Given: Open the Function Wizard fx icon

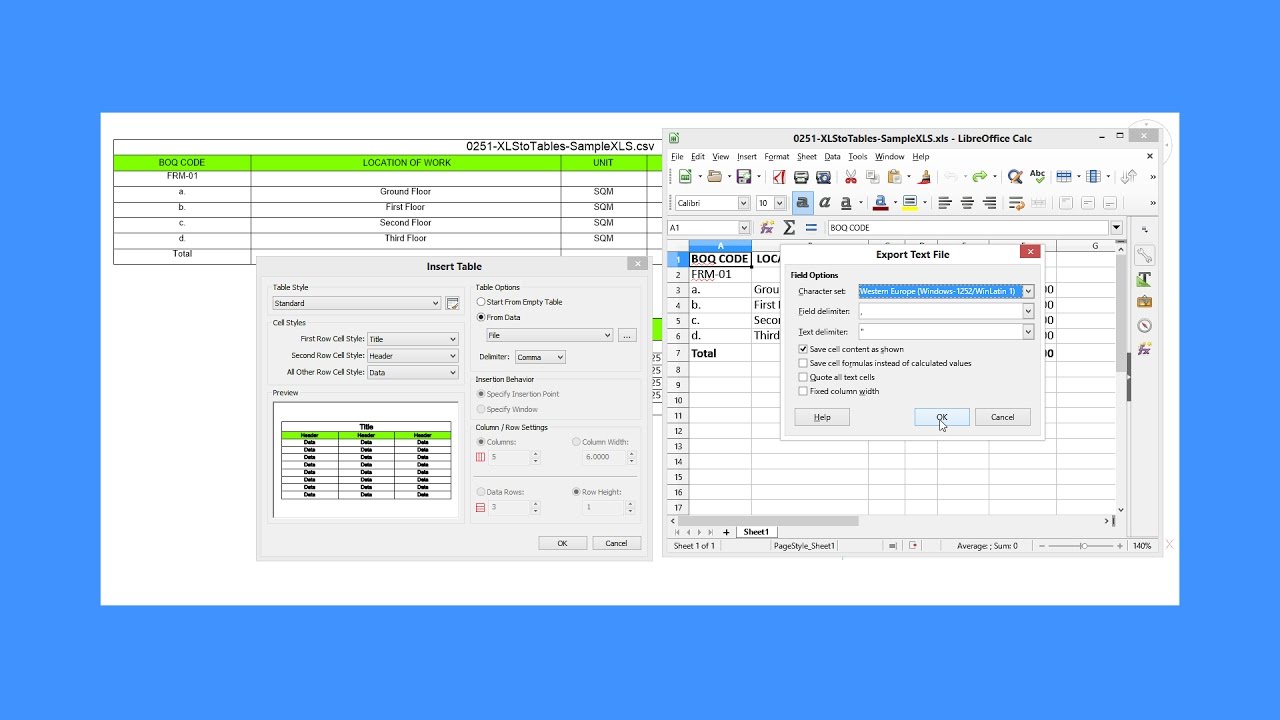Looking at the screenshot, I should coord(767,228).
